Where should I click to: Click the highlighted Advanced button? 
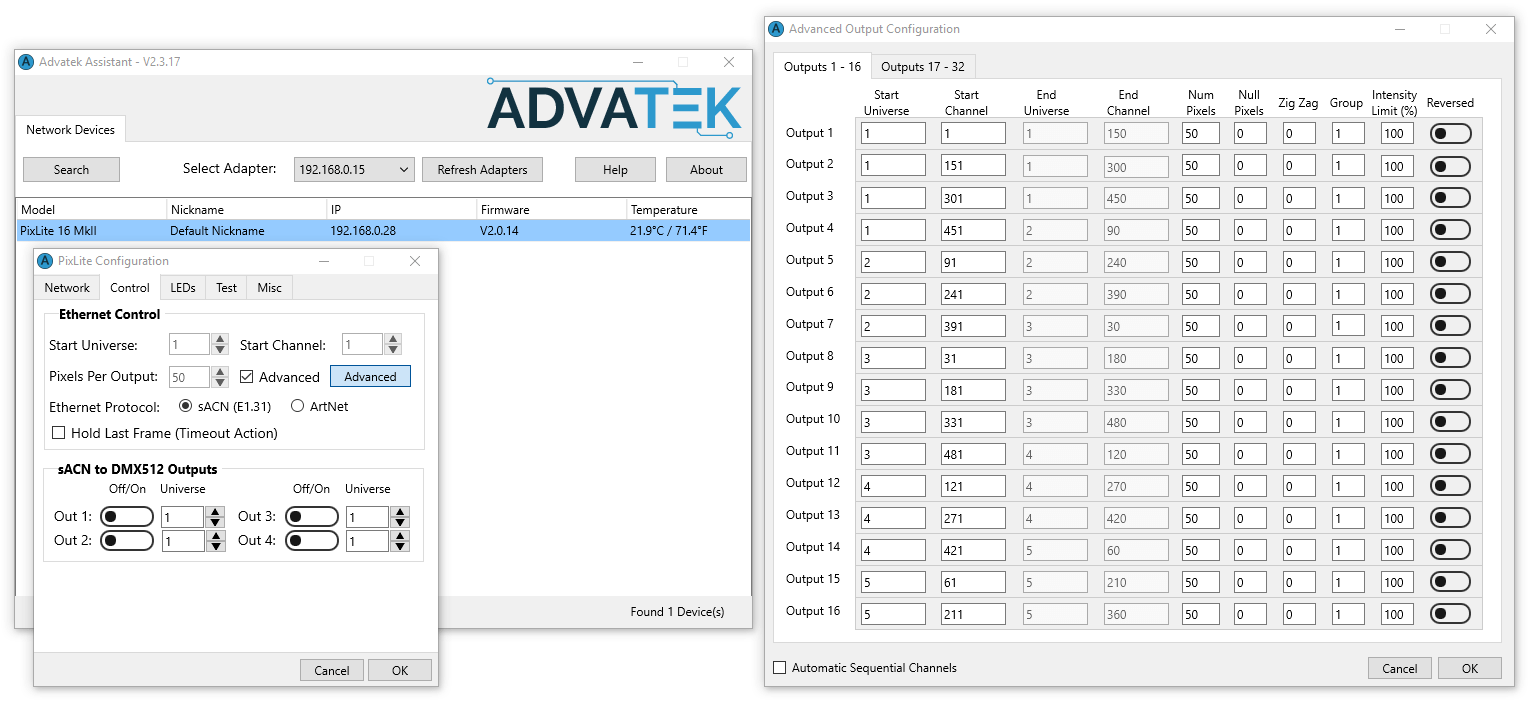[370, 377]
